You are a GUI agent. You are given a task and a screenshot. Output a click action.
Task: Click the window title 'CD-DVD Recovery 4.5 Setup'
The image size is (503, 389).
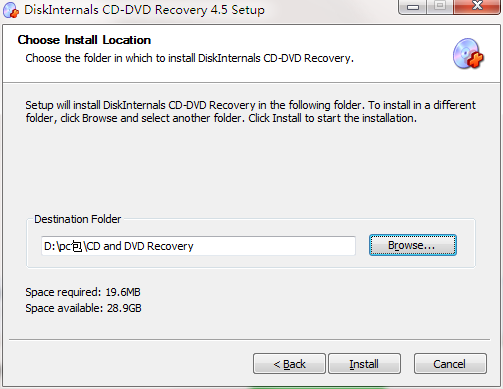[183, 10]
